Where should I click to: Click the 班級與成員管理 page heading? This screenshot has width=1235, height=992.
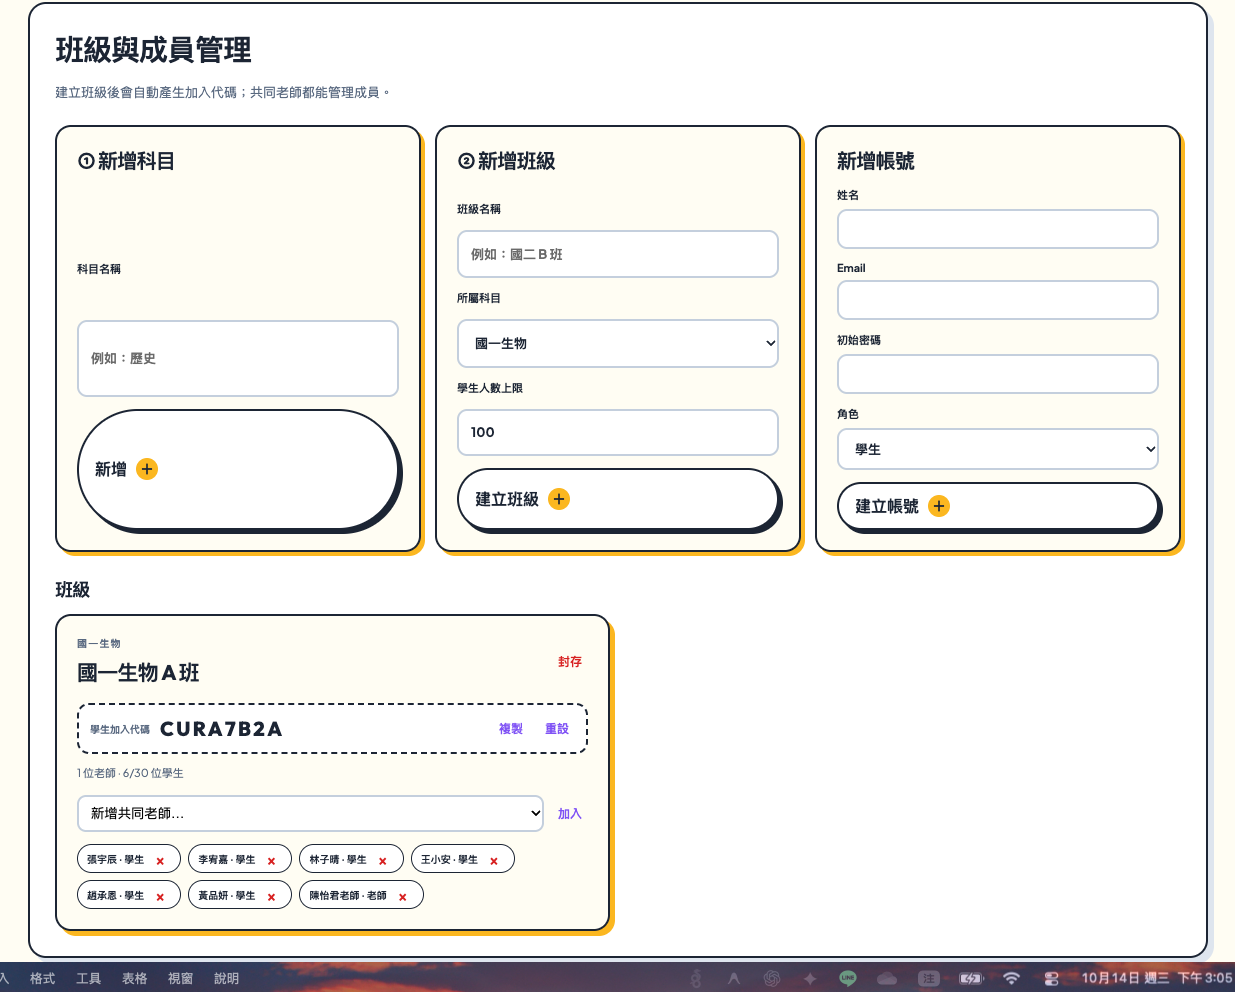coord(153,50)
